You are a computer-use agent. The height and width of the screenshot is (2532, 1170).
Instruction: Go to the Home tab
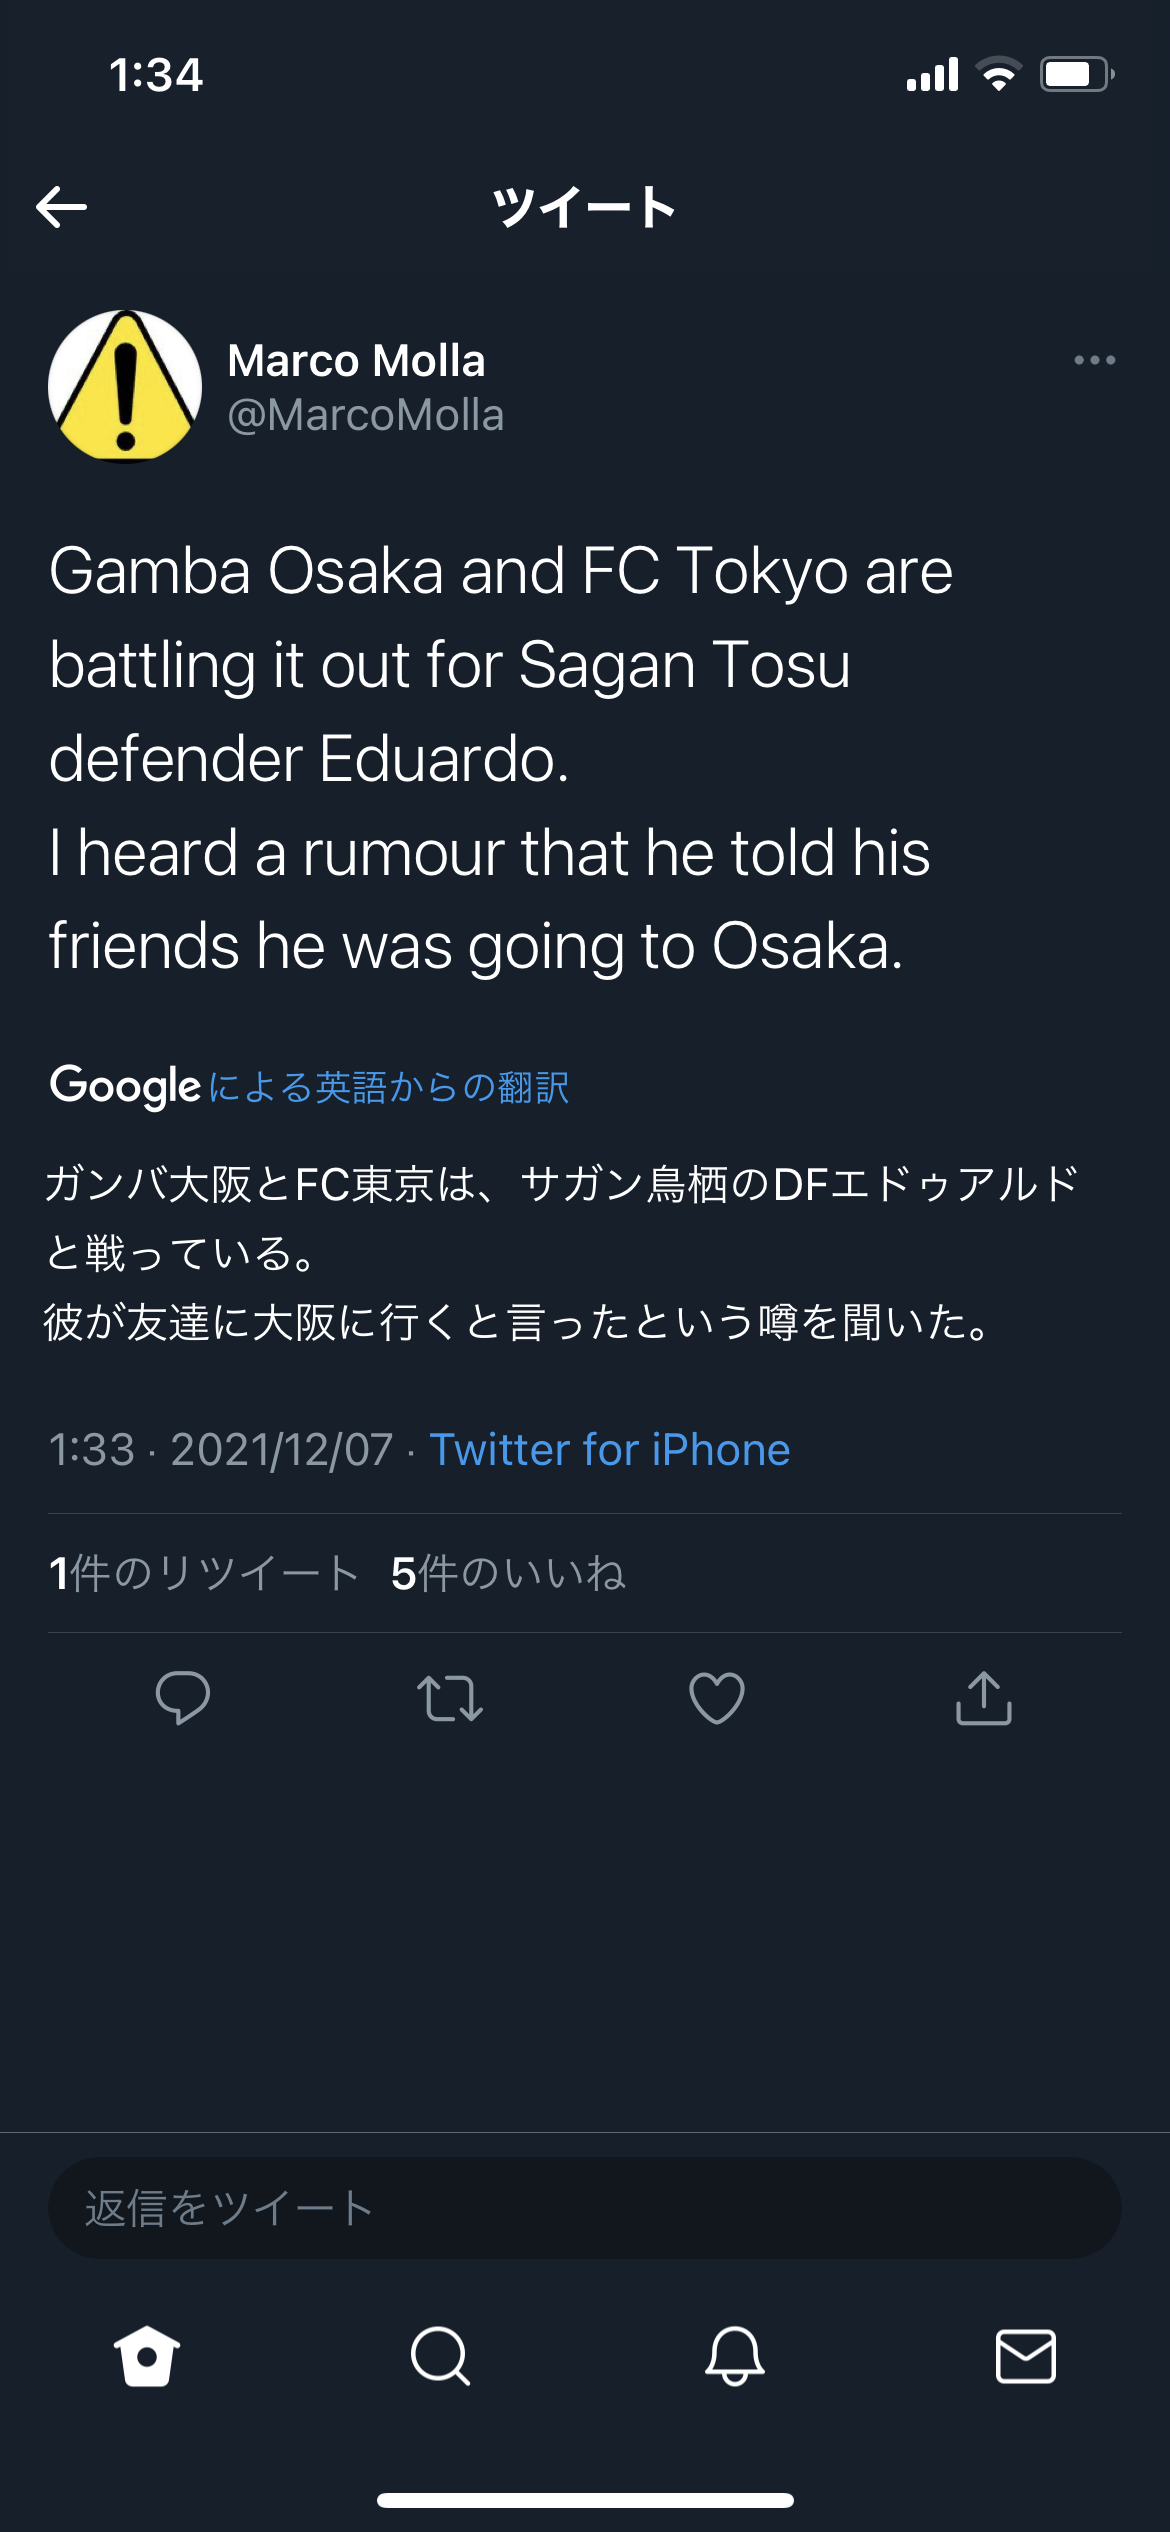point(147,2356)
